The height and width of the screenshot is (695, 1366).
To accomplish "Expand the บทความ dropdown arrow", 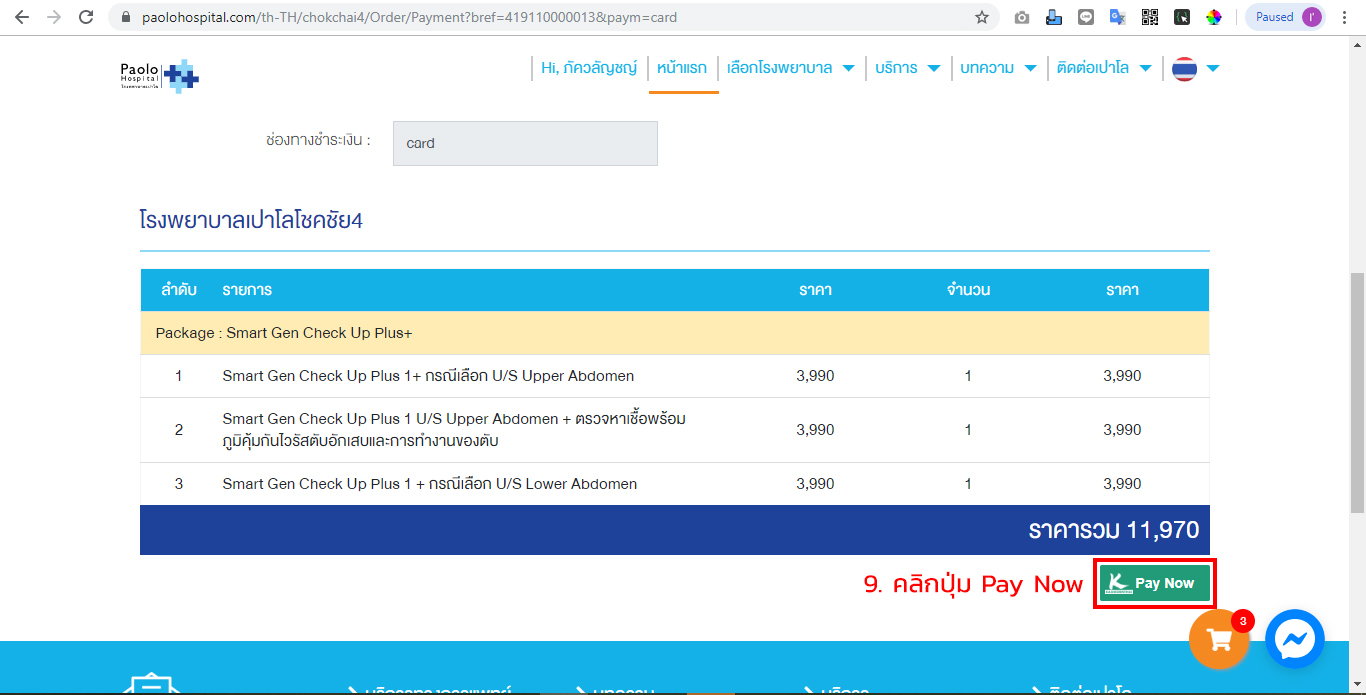I will coord(1030,69).
